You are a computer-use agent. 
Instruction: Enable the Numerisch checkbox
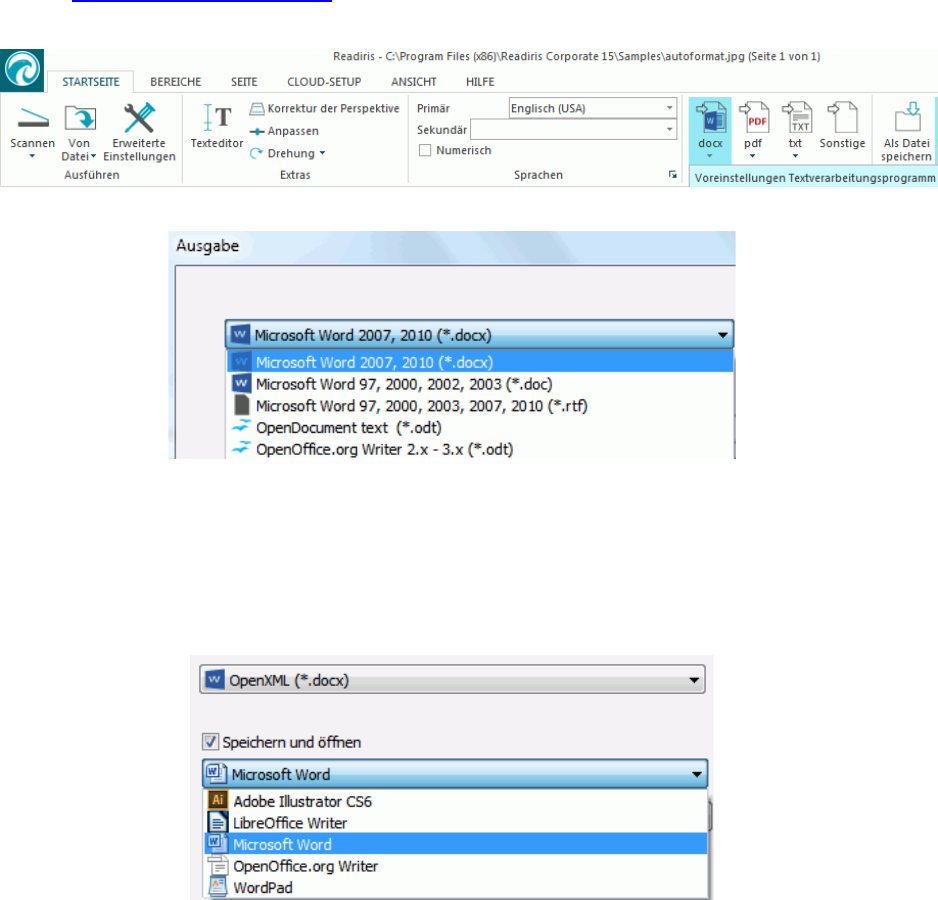point(425,150)
